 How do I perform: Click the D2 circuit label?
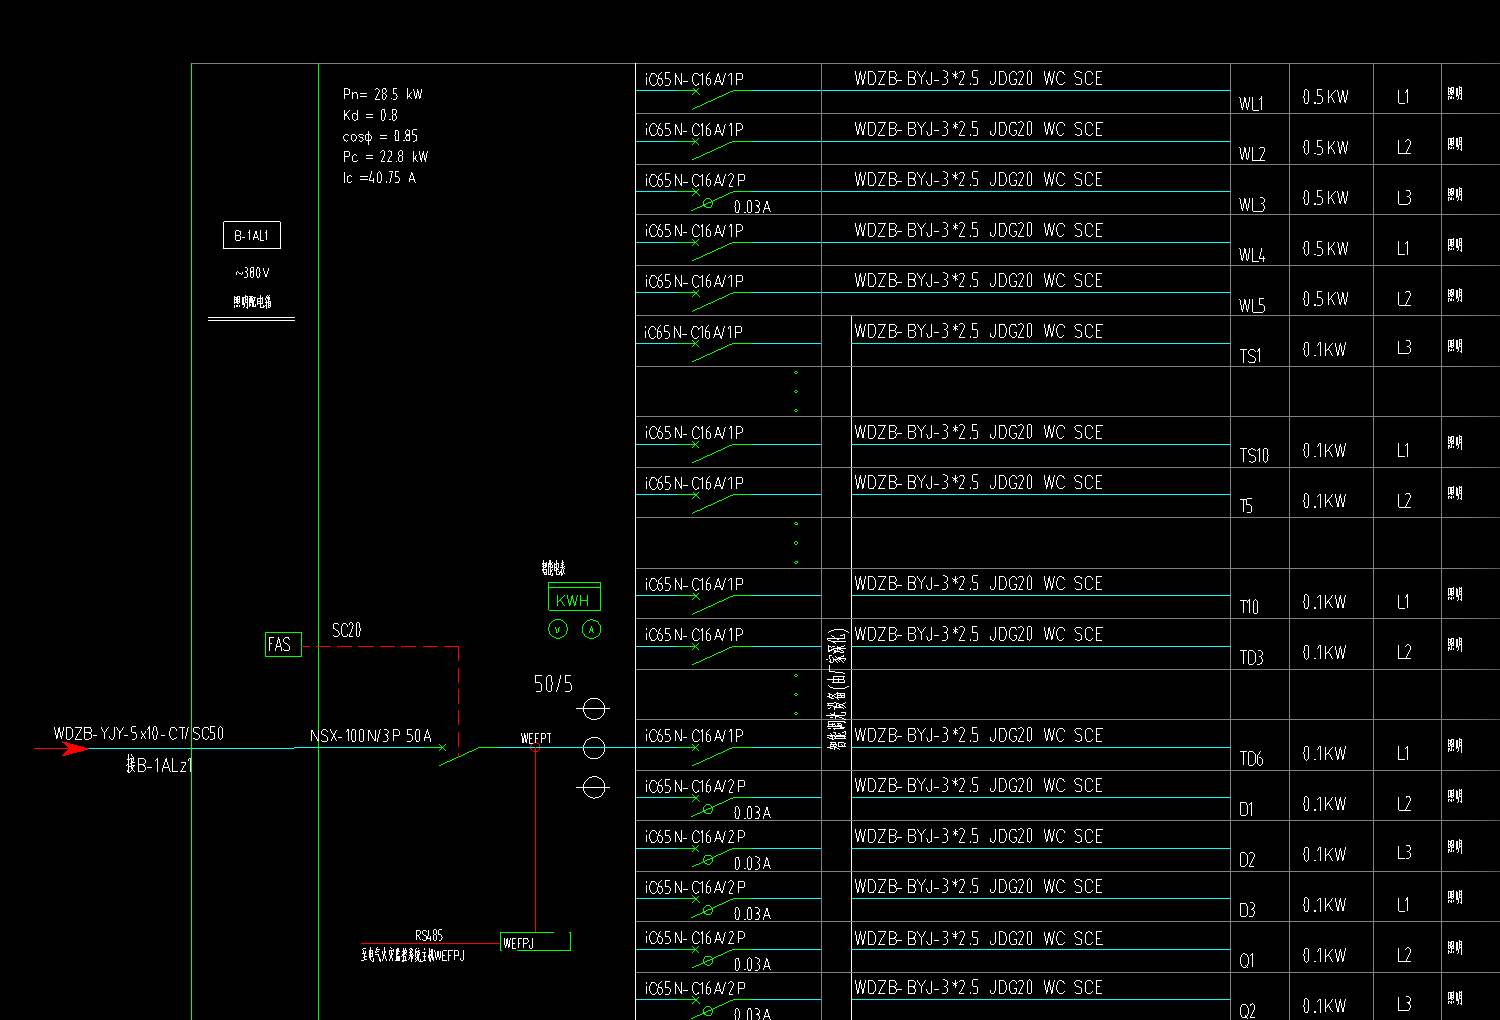coord(1247,860)
